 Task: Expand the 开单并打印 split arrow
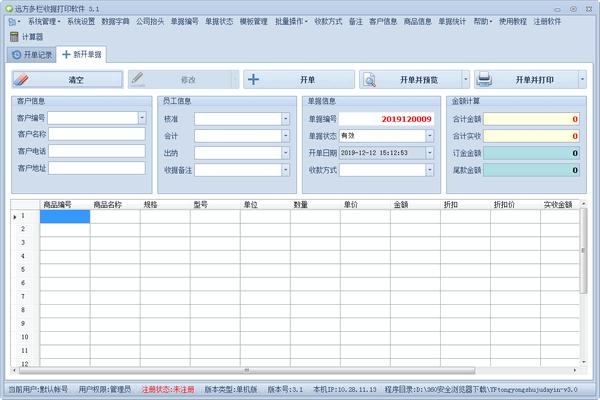582,80
